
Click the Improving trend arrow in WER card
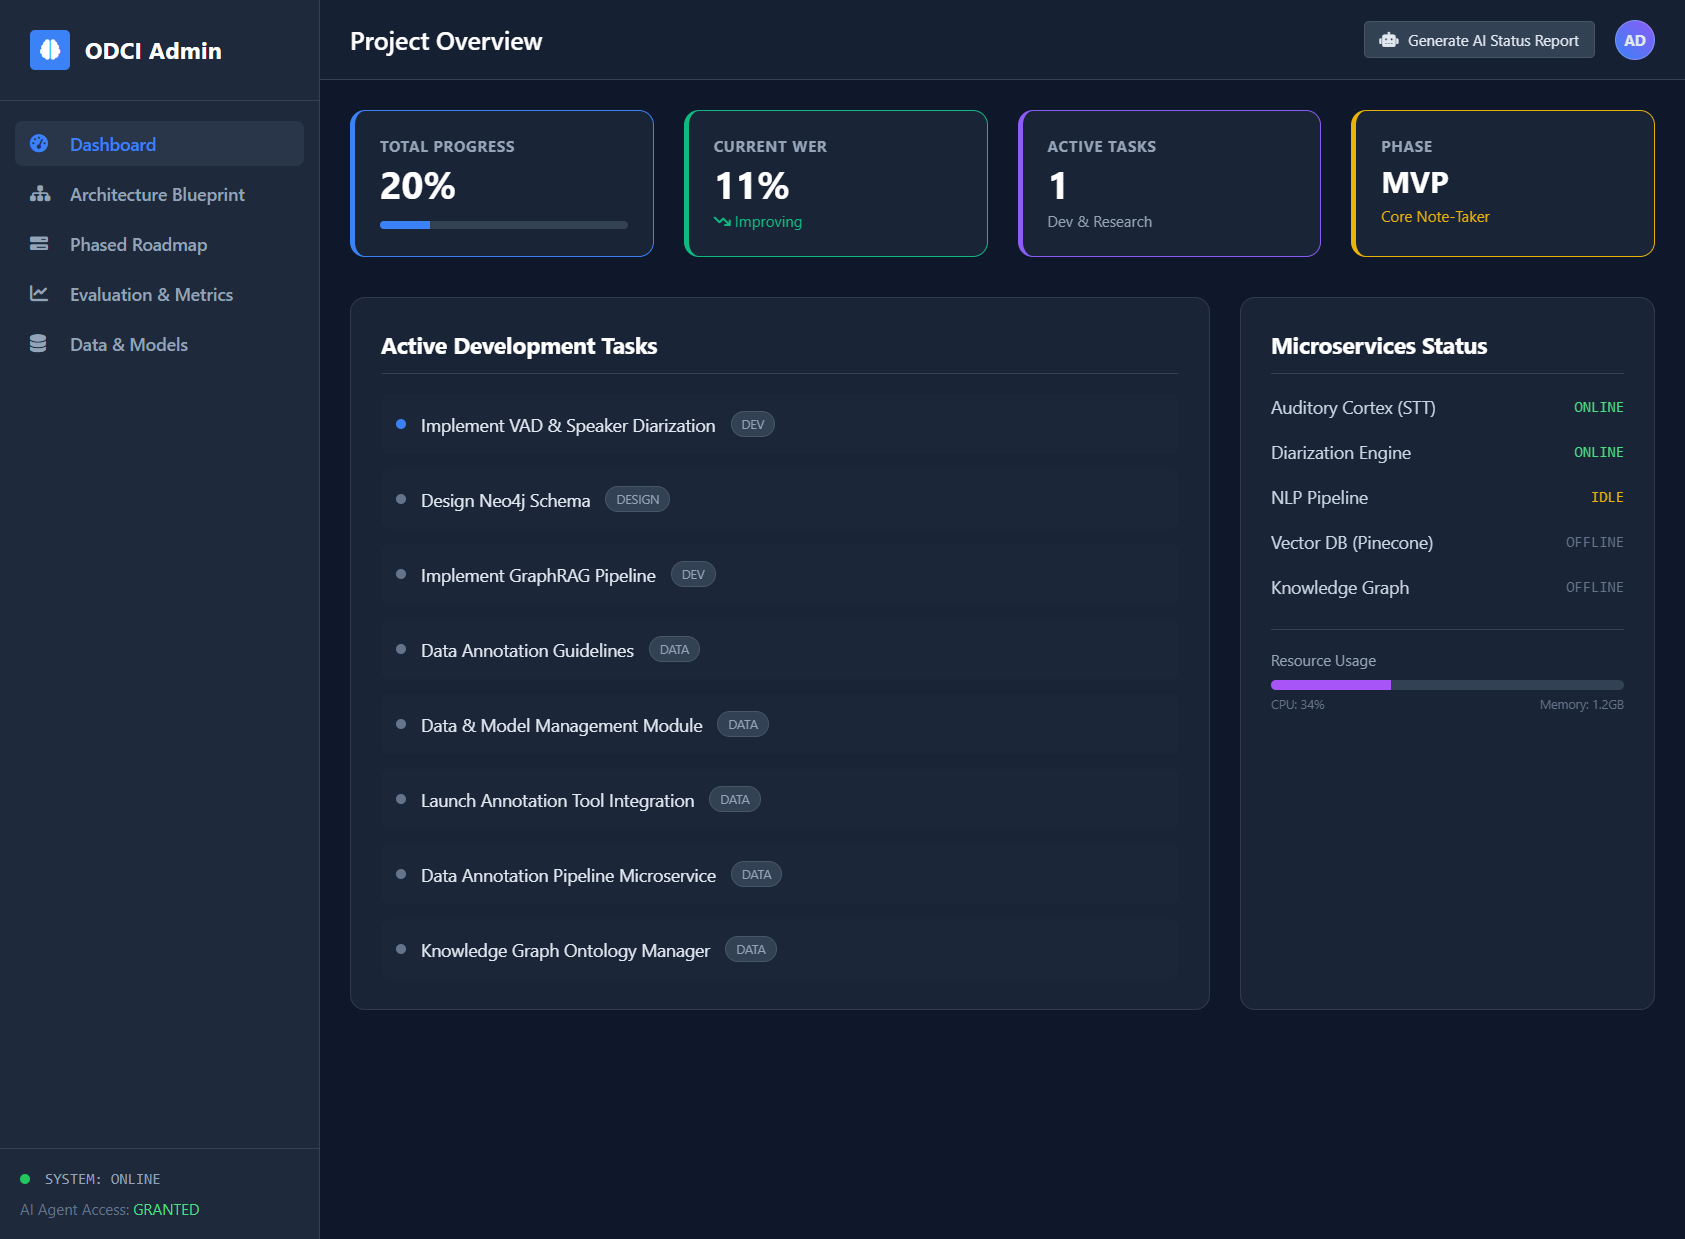(722, 221)
